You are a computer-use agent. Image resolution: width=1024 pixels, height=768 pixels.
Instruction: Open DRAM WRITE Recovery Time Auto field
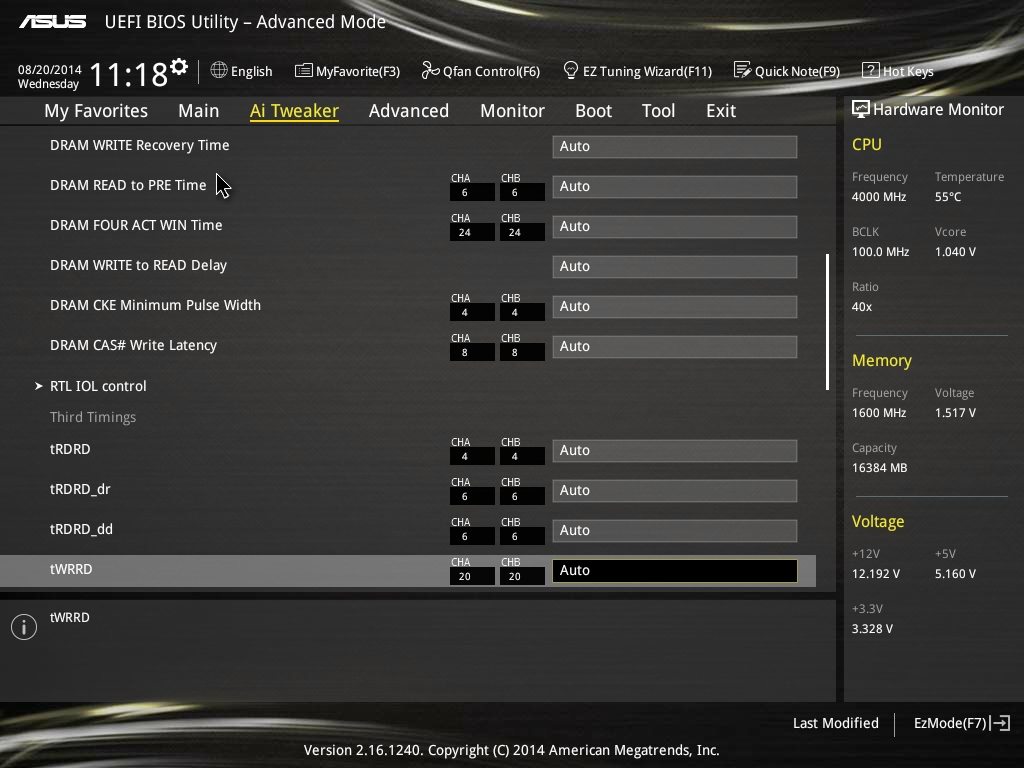click(675, 146)
